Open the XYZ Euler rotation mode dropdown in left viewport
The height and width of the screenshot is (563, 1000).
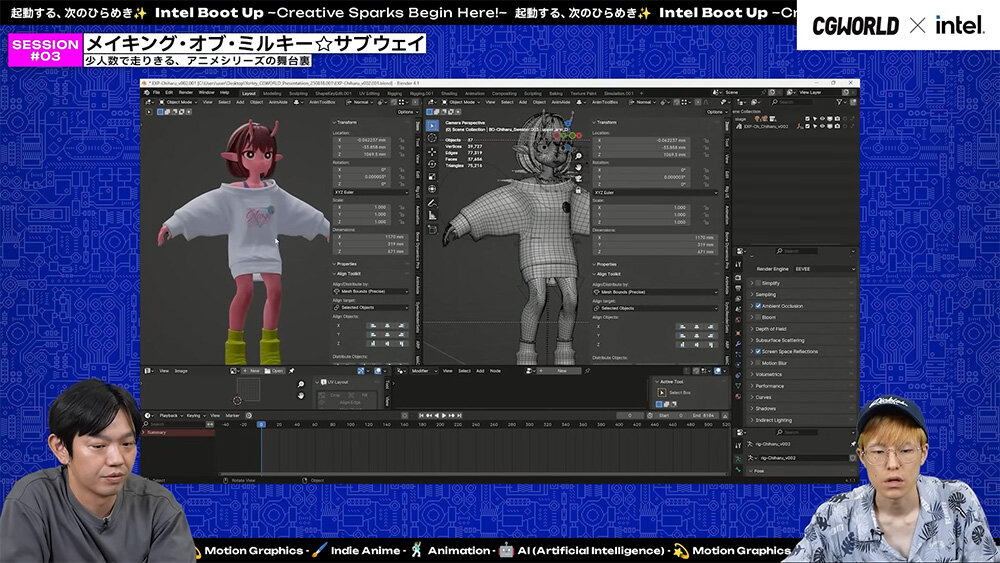click(x=371, y=192)
